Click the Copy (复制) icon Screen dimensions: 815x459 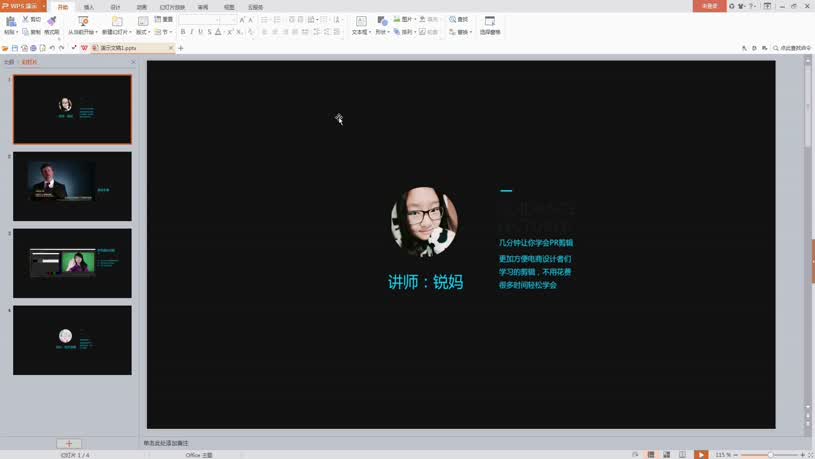pyautogui.click(x=25, y=32)
